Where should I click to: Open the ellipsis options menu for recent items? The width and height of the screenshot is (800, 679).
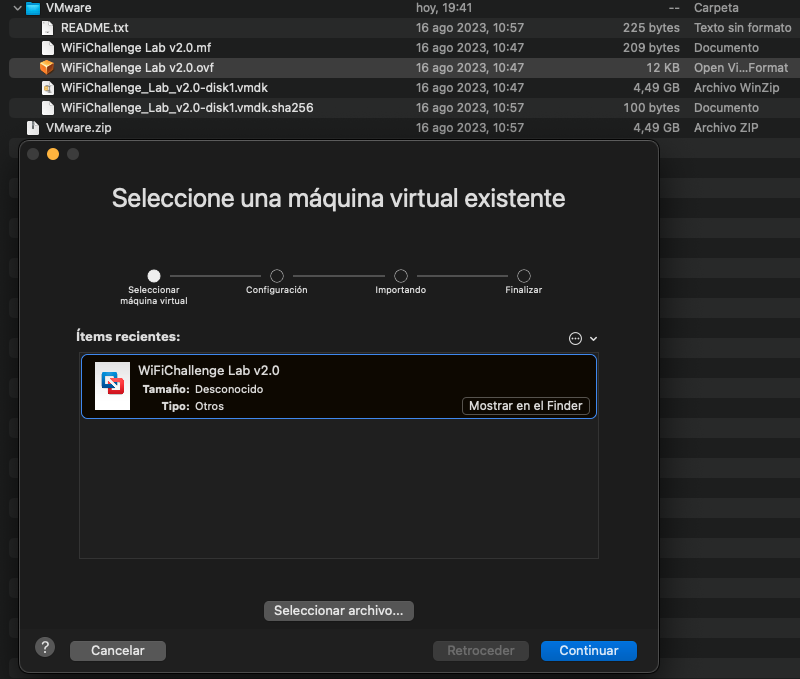pos(576,339)
